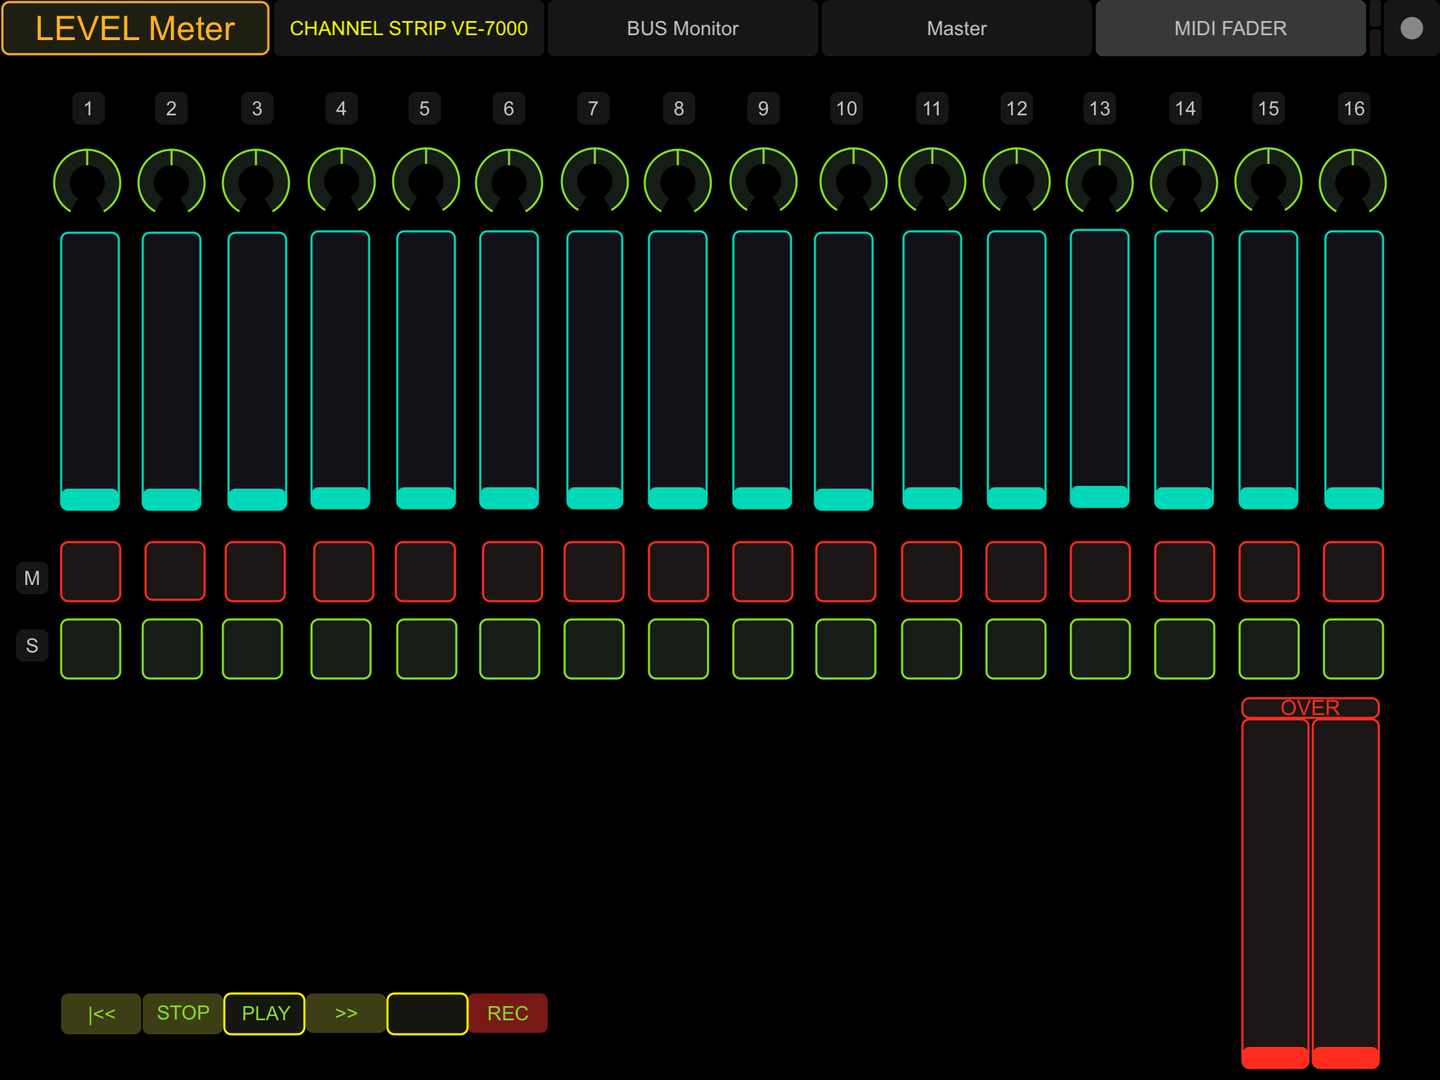Mute channel 8 with red button
The width and height of the screenshot is (1440, 1080).
[x=678, y=572]
